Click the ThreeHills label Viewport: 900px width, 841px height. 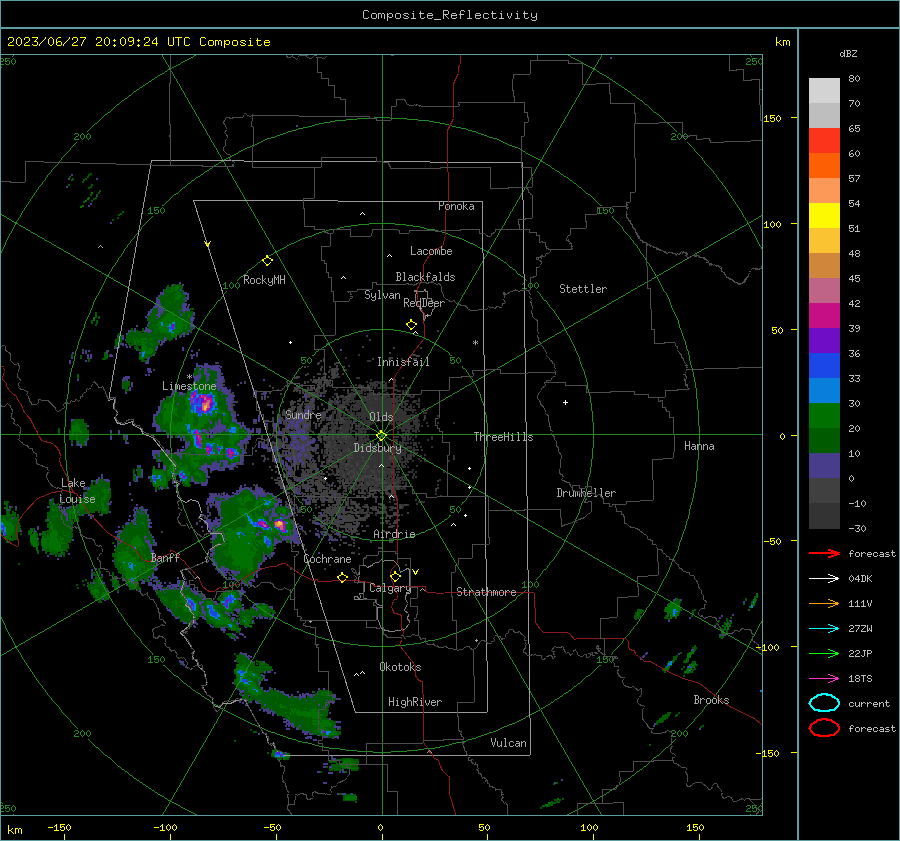(503, 437)
